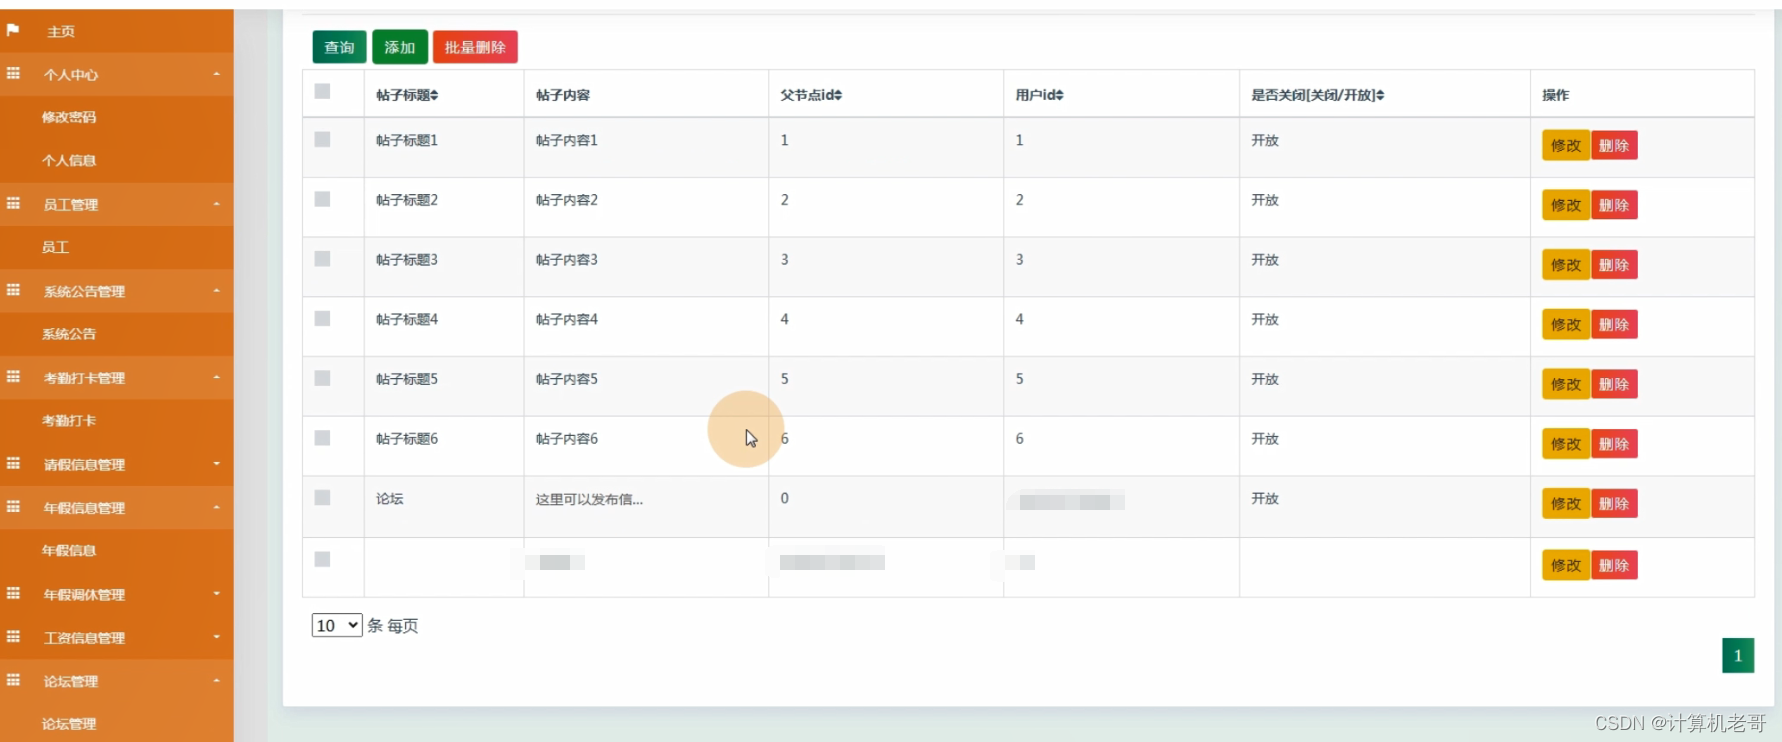Viewport: 1782px width, 742px height.
Task: Sort by 帖子标题 column arrow
Action: click(434, 95)
